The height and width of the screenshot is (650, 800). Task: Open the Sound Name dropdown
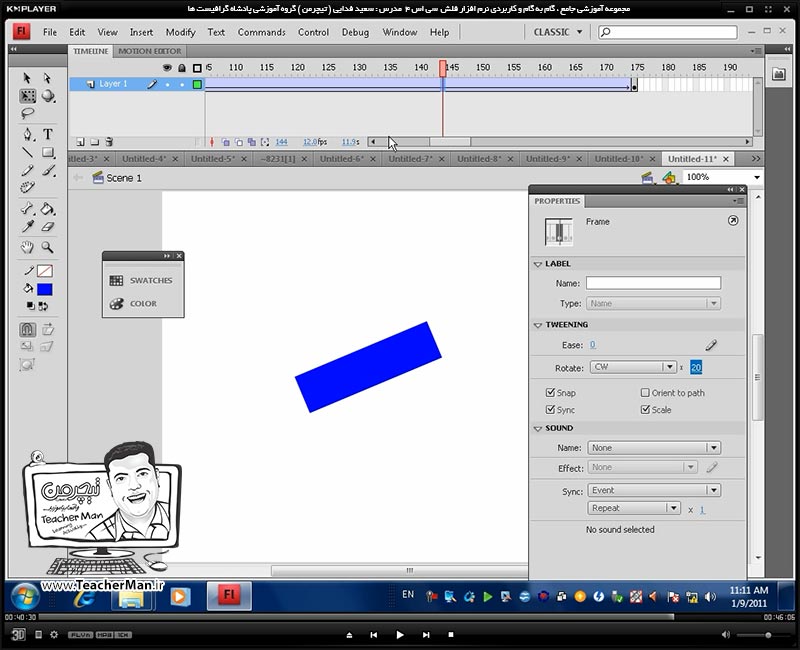click(x=654, y=447)
